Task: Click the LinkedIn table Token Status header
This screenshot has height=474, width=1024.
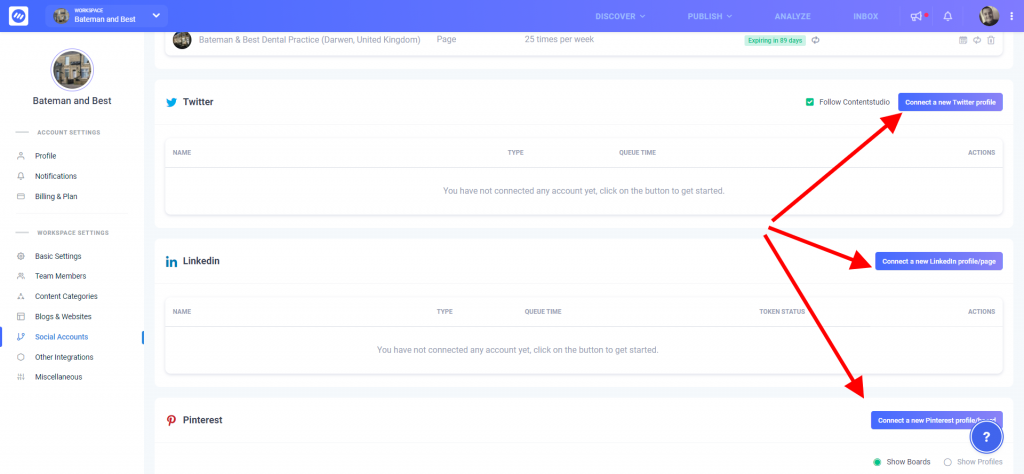Action: click(x=782, y=311)
